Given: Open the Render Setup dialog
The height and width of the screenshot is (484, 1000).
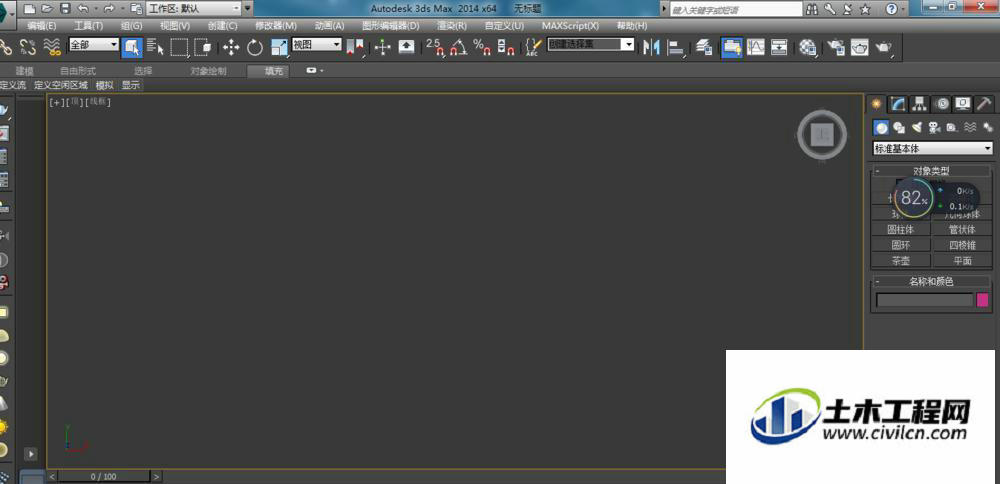Looking at the screenshot, I should (836, 47).
